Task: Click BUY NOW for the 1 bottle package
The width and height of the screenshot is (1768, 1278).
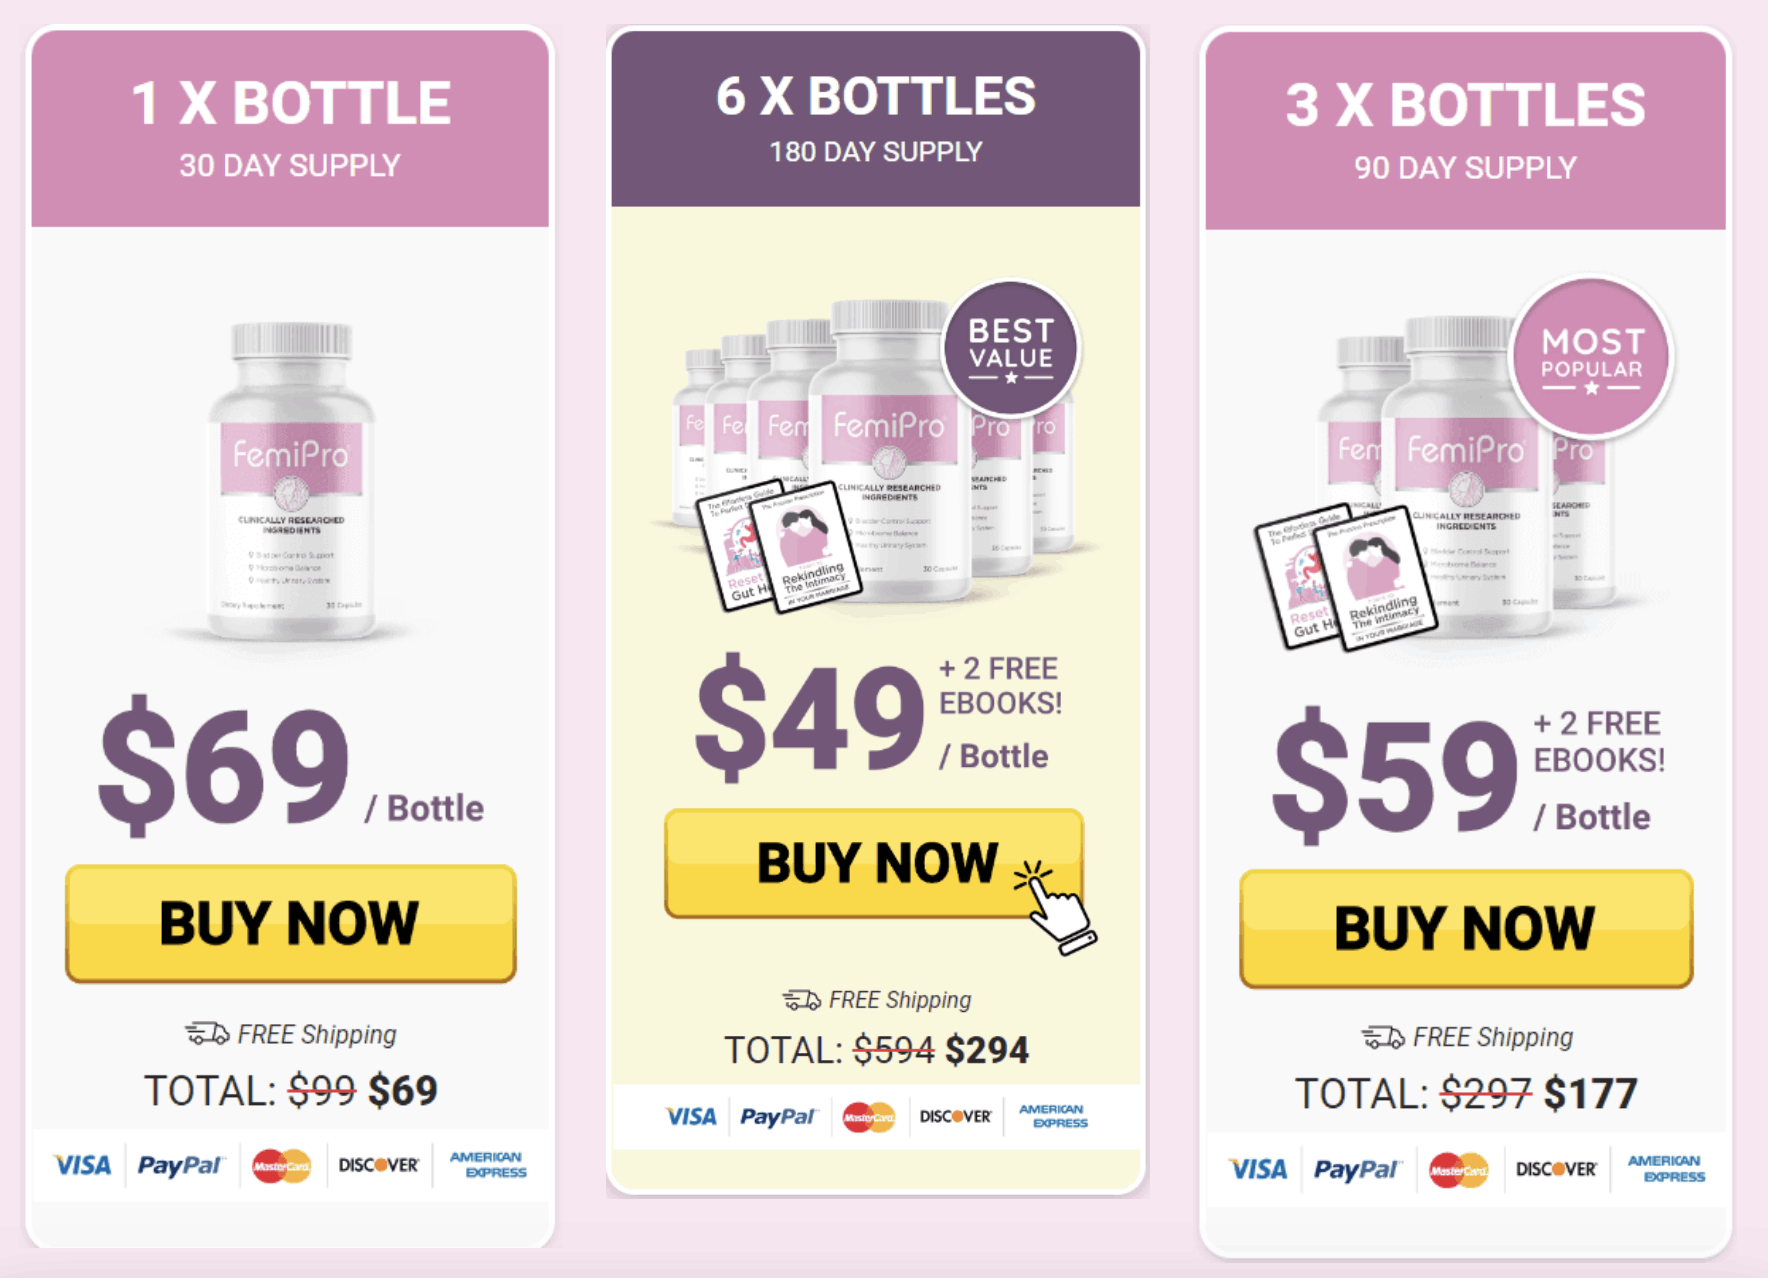Action: [291, 923]
